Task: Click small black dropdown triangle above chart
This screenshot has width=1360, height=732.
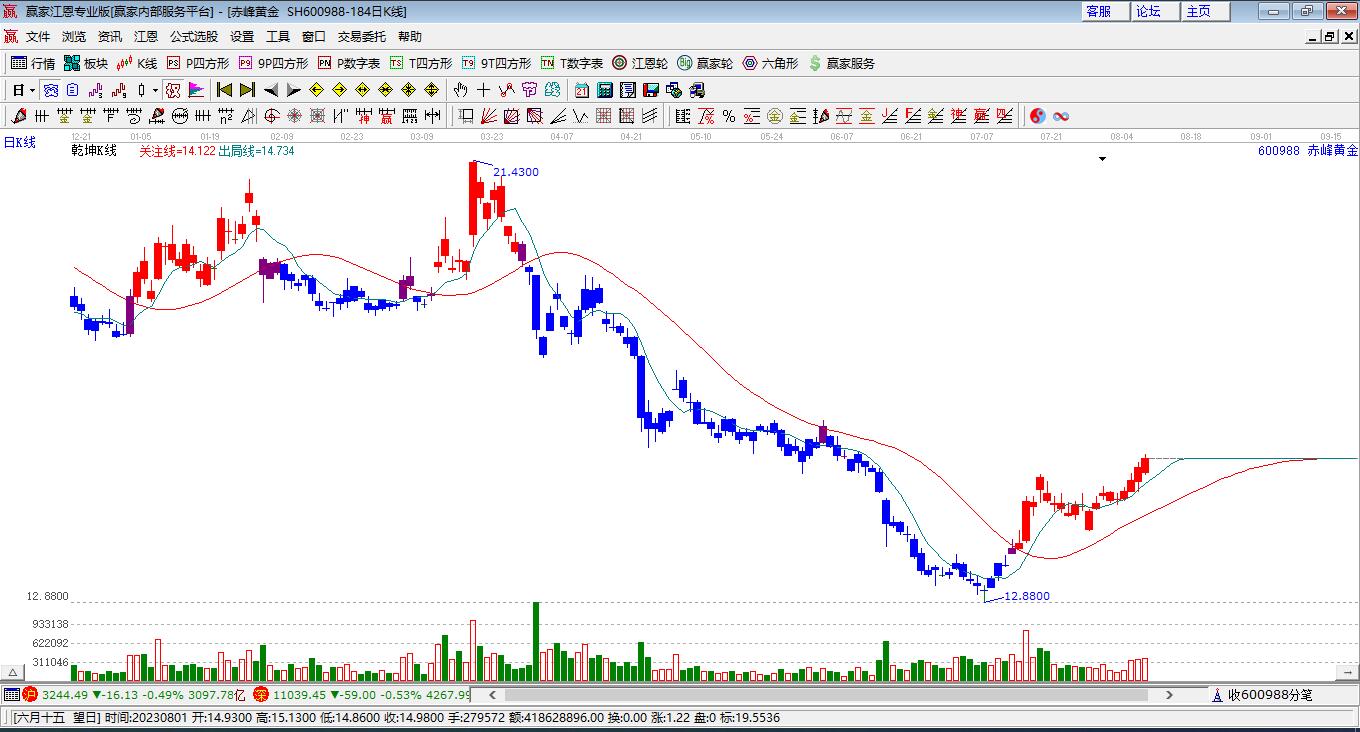Action: [1103, 158]
